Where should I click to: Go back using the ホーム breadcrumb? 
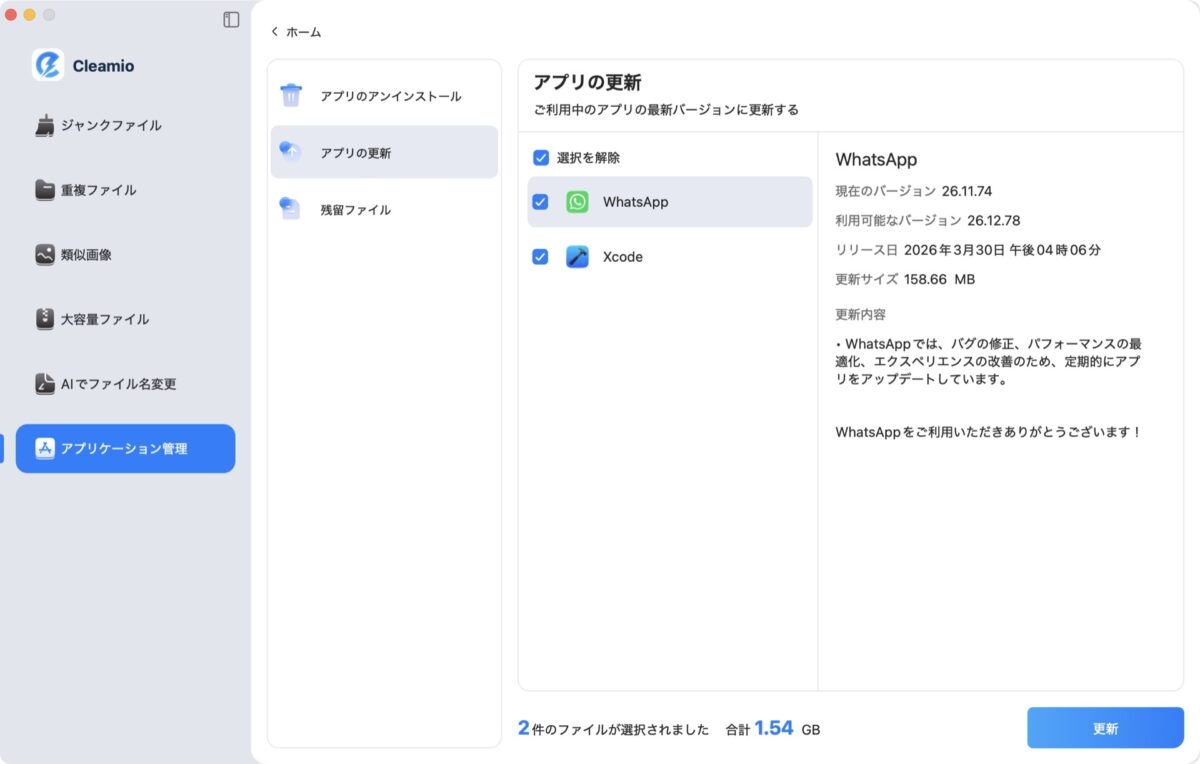tap(296, 31)
